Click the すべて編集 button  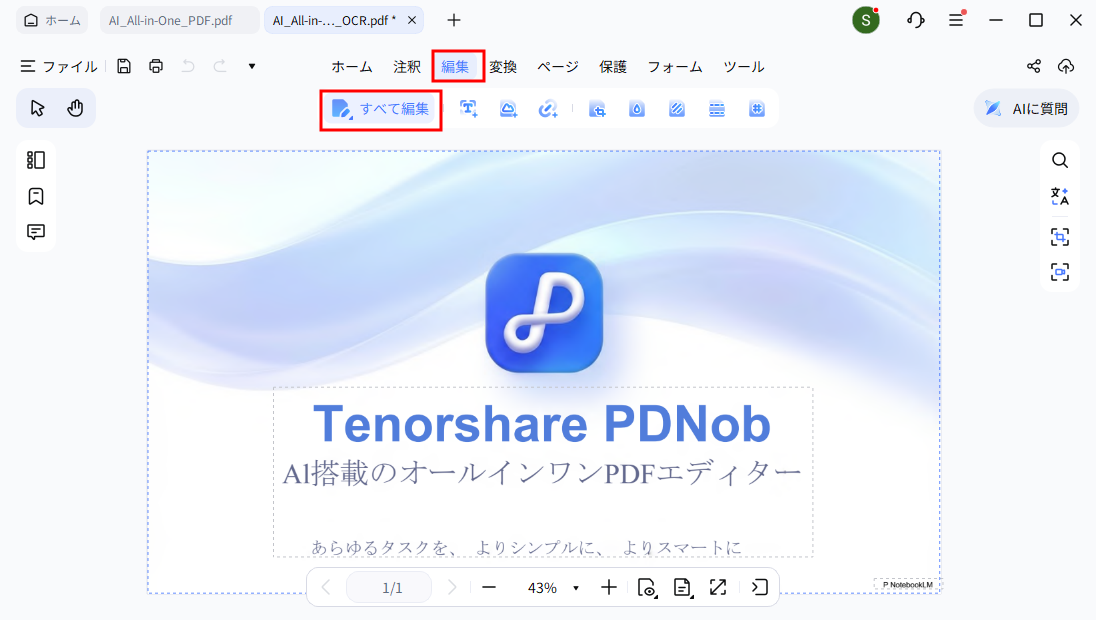(381, 109)
